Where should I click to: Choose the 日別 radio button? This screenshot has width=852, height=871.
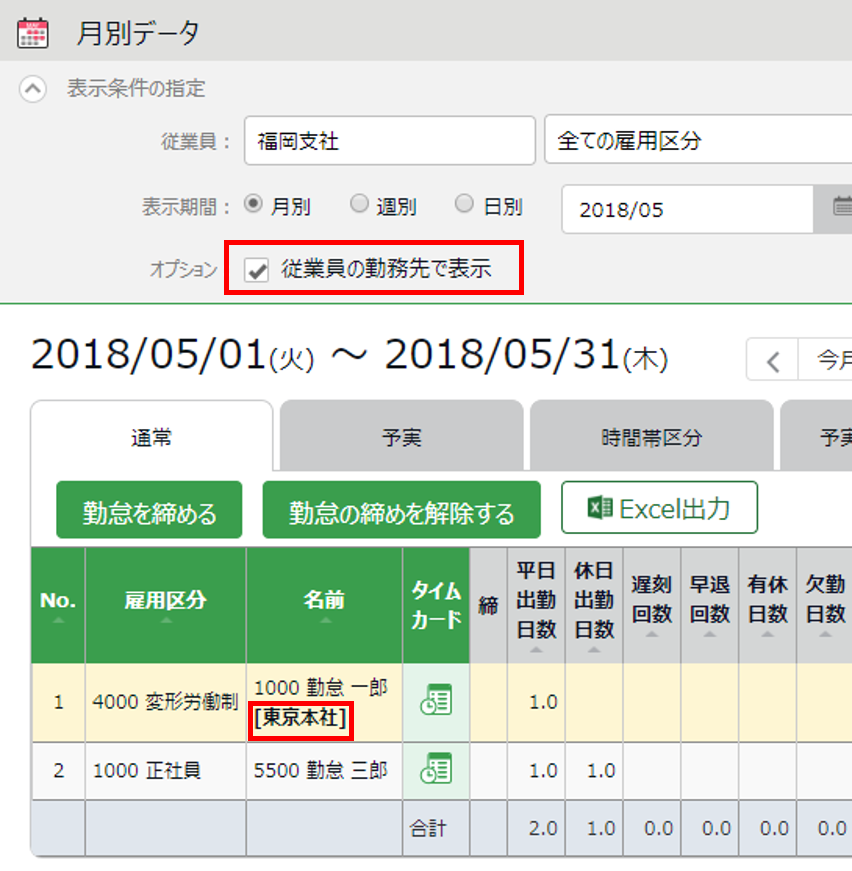464,205
